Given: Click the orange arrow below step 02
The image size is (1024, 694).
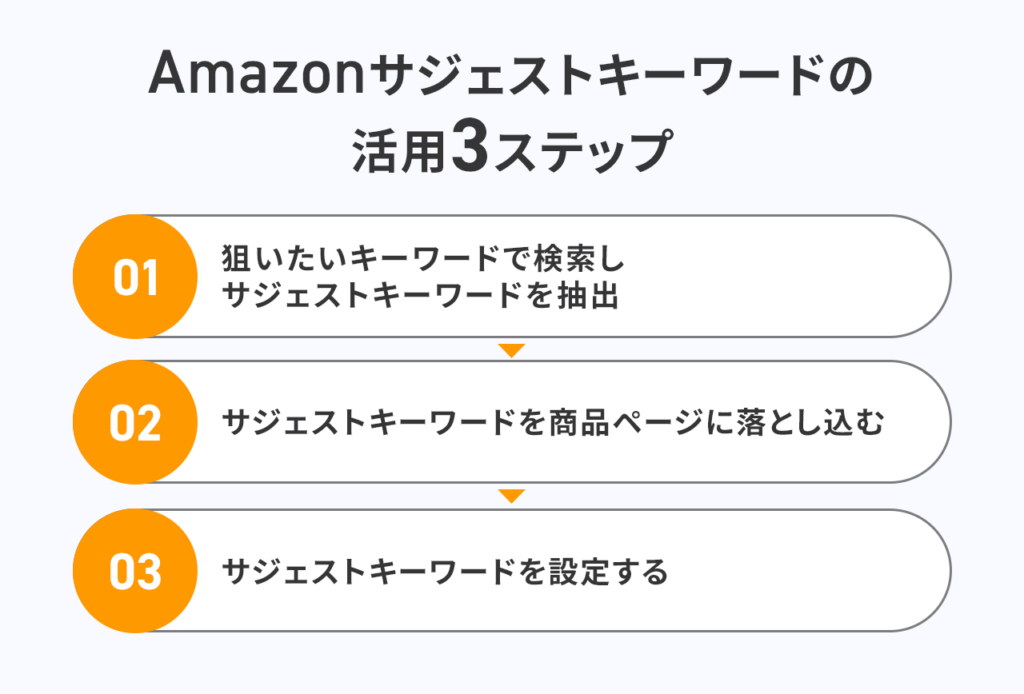Looking at the screenshot, I should coord(511,496).
